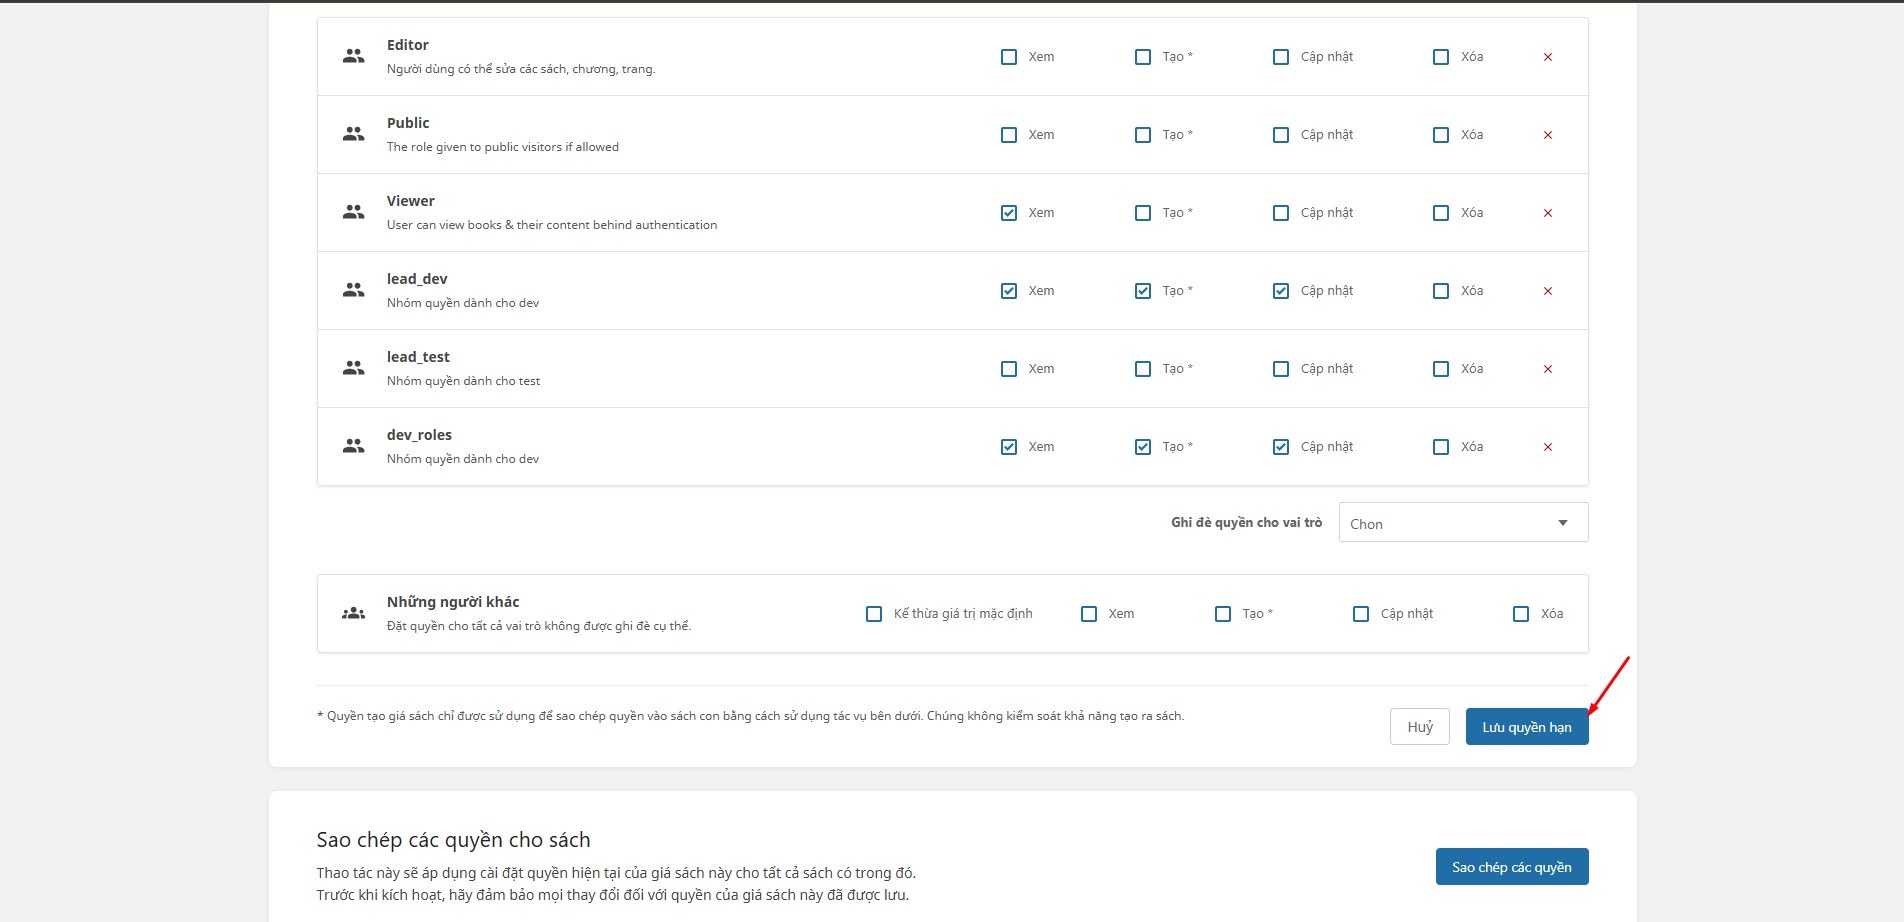The height and width of the screenshot is (922, 1904).
Task: Click the Sao chép các quyền button
Action: point(1511,867)
